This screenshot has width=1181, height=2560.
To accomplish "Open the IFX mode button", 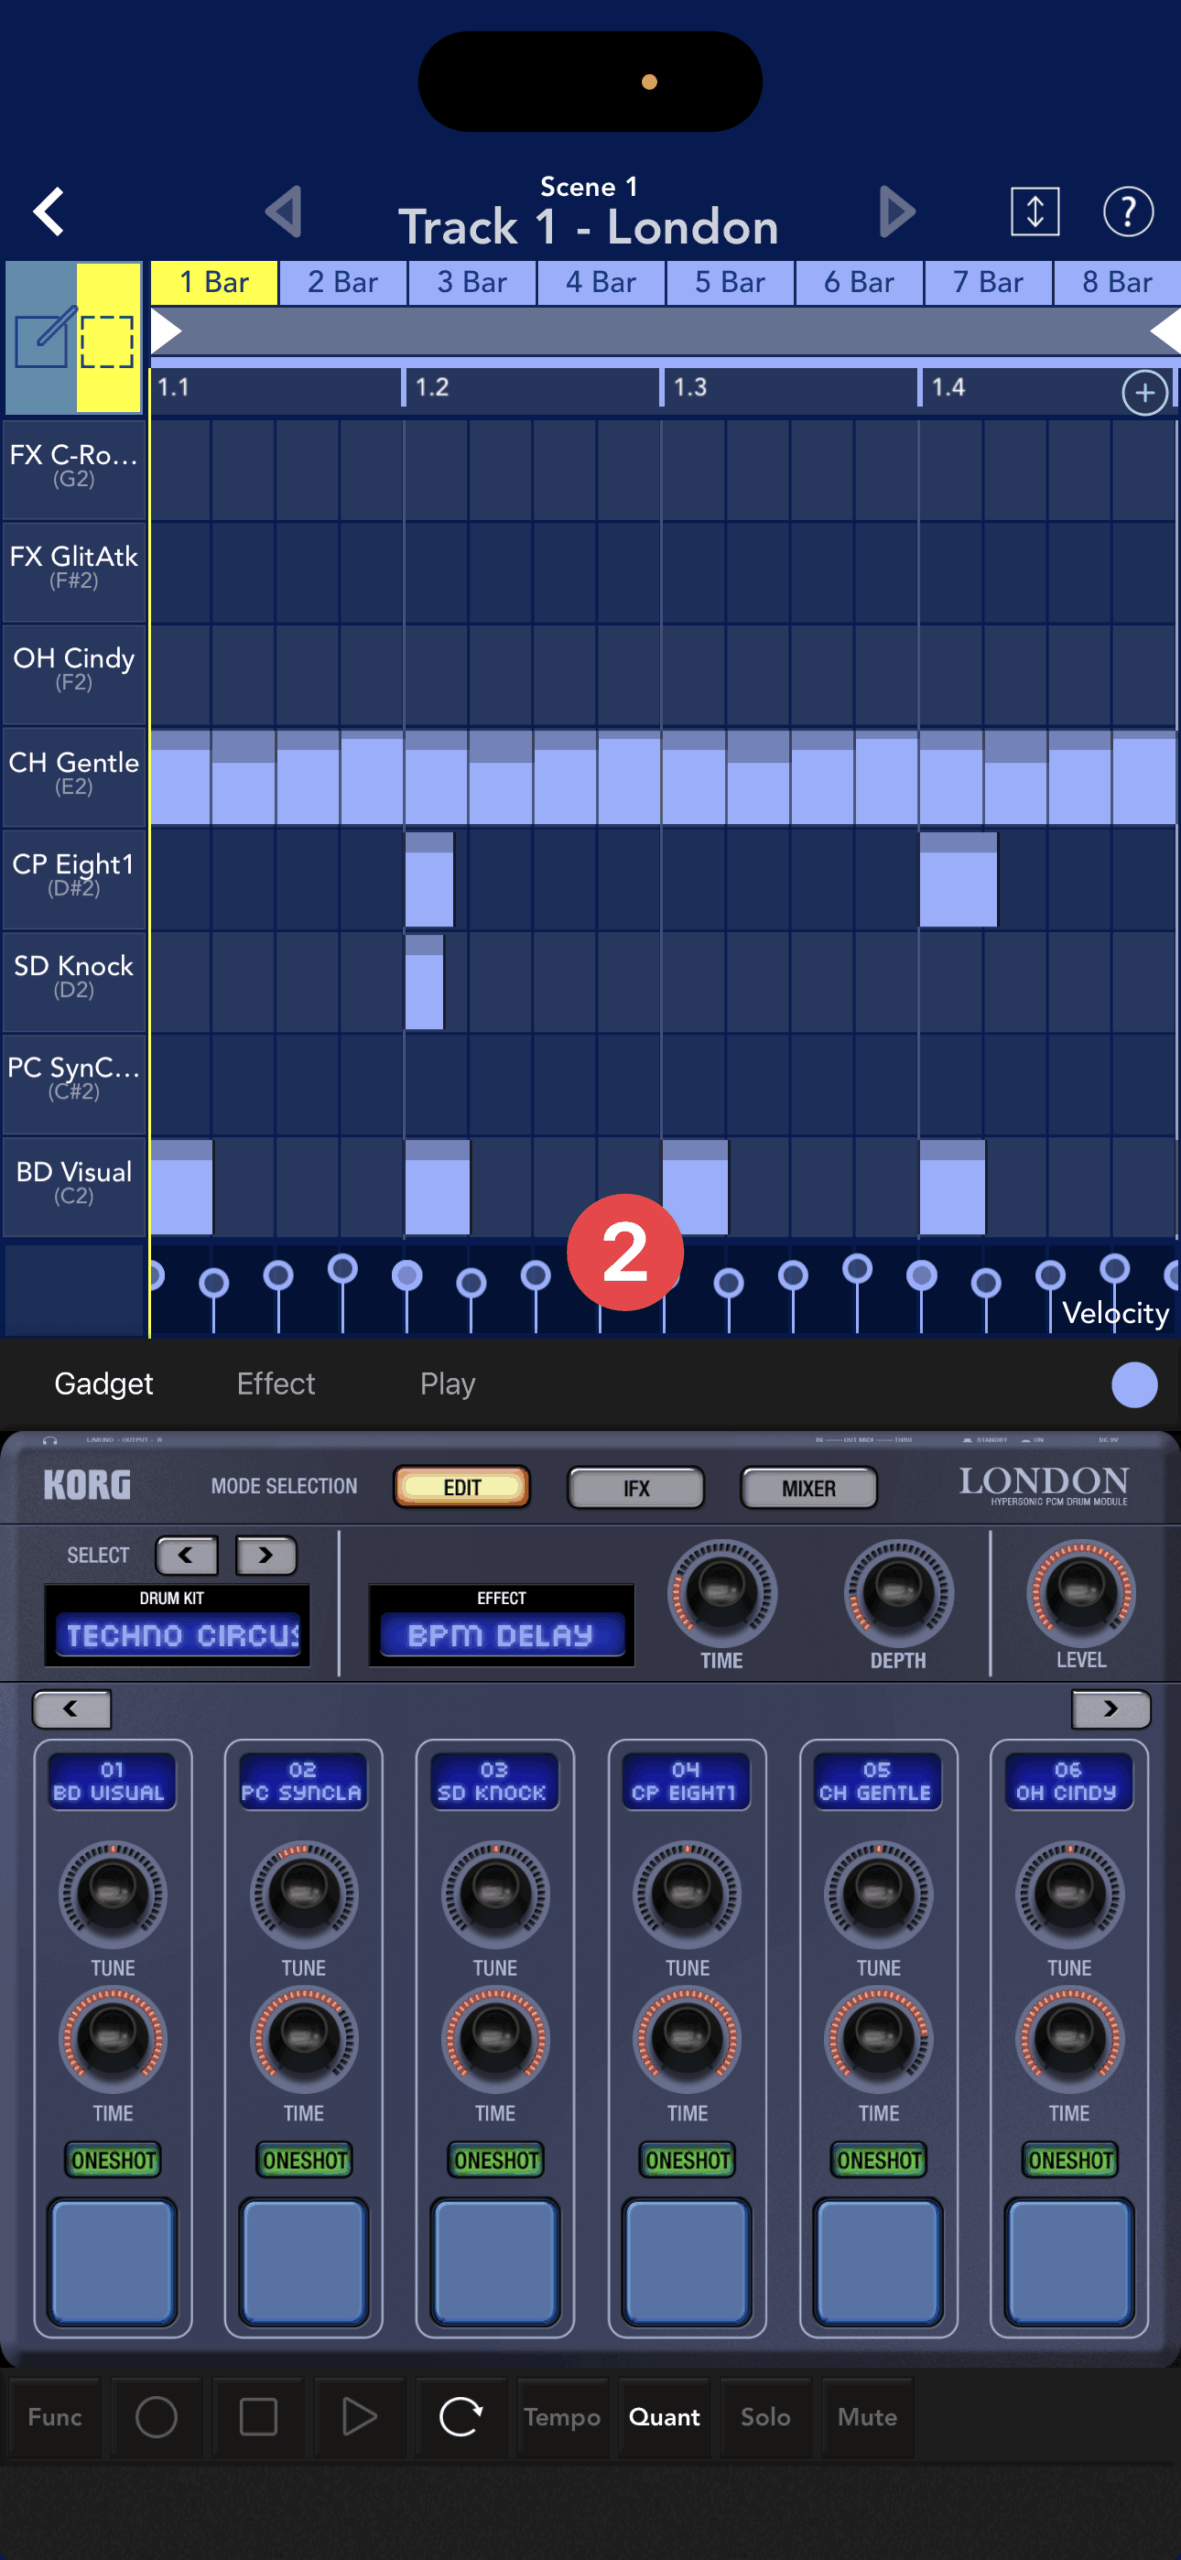I will (636, 1488).
